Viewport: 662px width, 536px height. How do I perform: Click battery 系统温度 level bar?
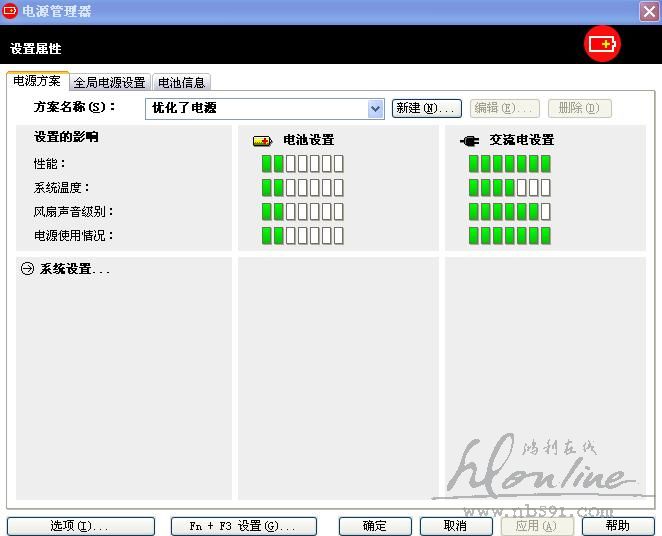(x=303, y=188)
